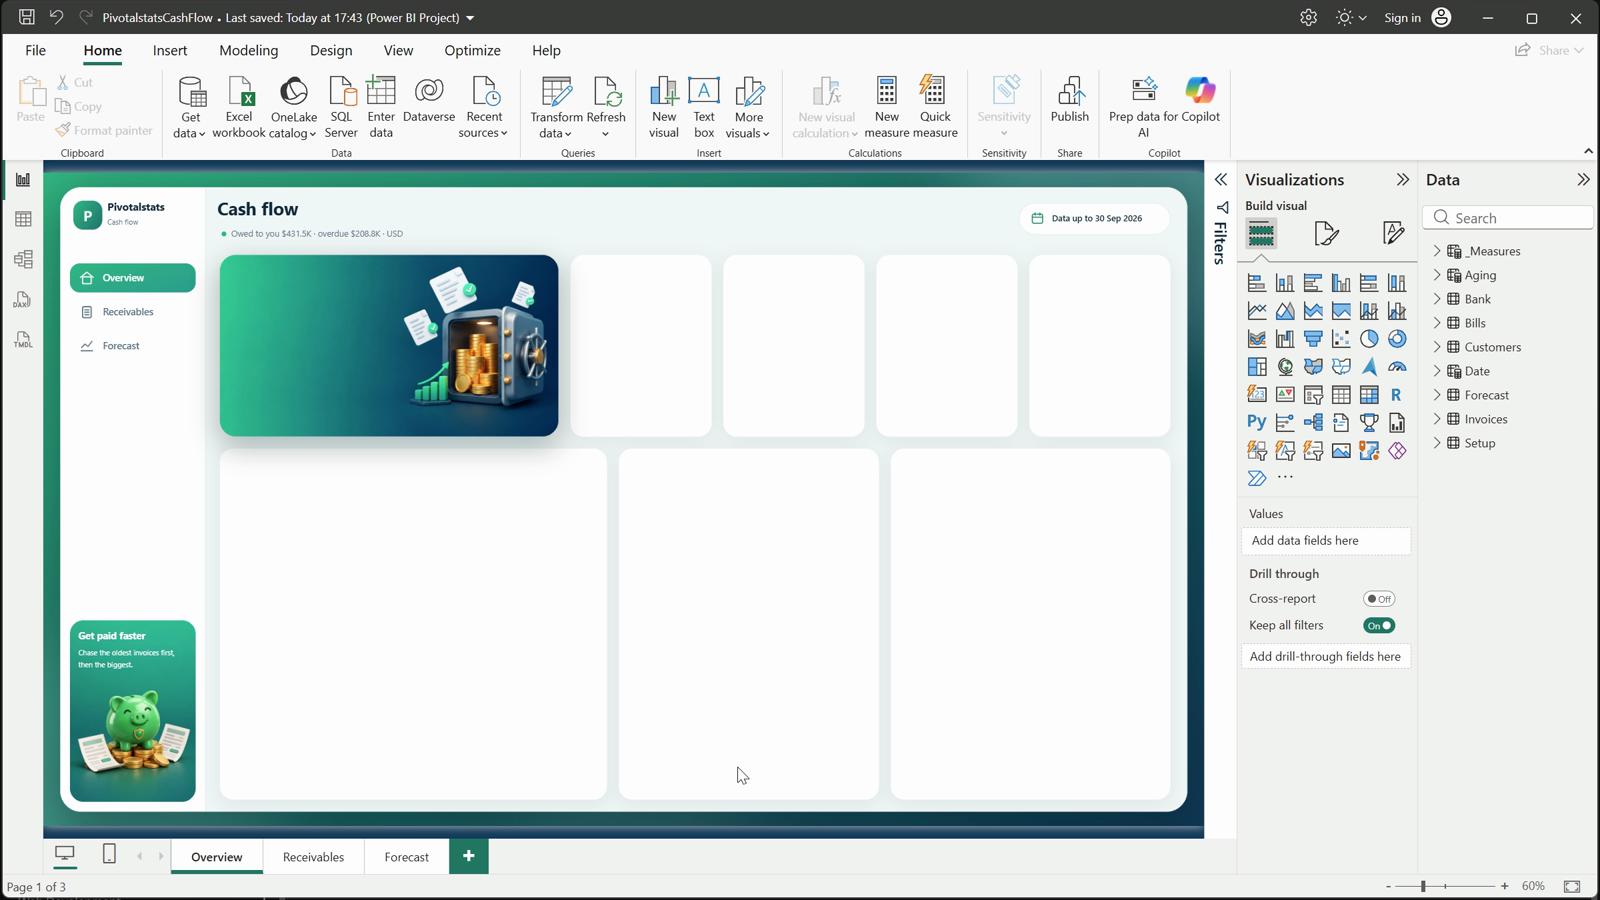Screen dimensions: 1600x900
Task: Add a new report page
Action: (469, 856)
